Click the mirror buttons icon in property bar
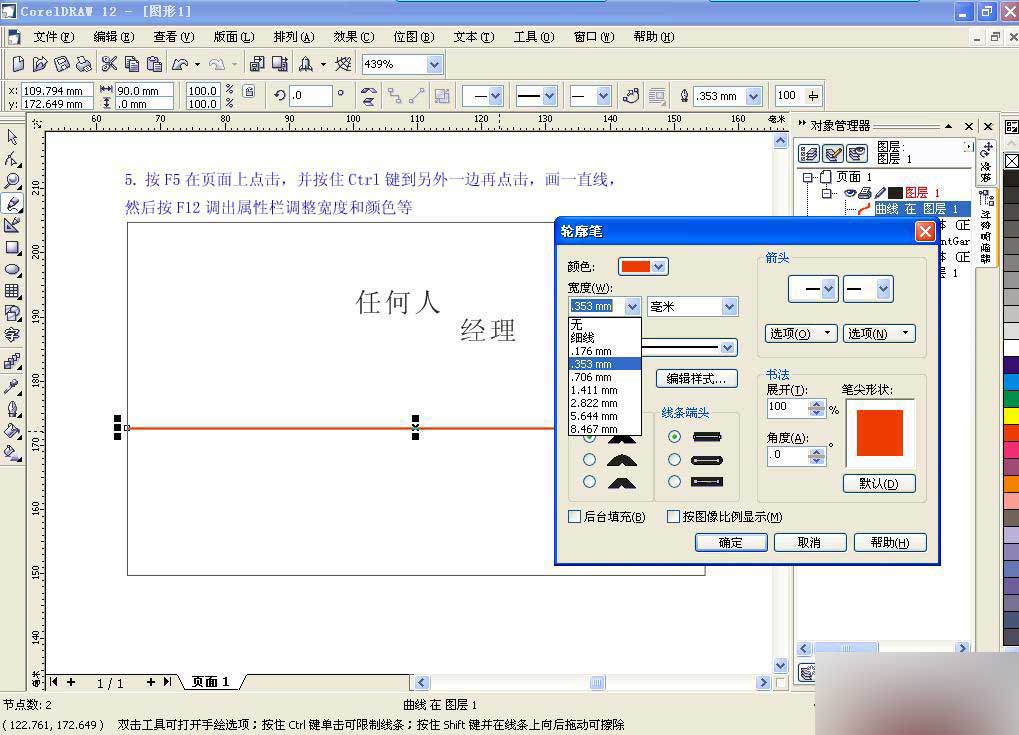The image size is (1019, 735). (368, 96)
